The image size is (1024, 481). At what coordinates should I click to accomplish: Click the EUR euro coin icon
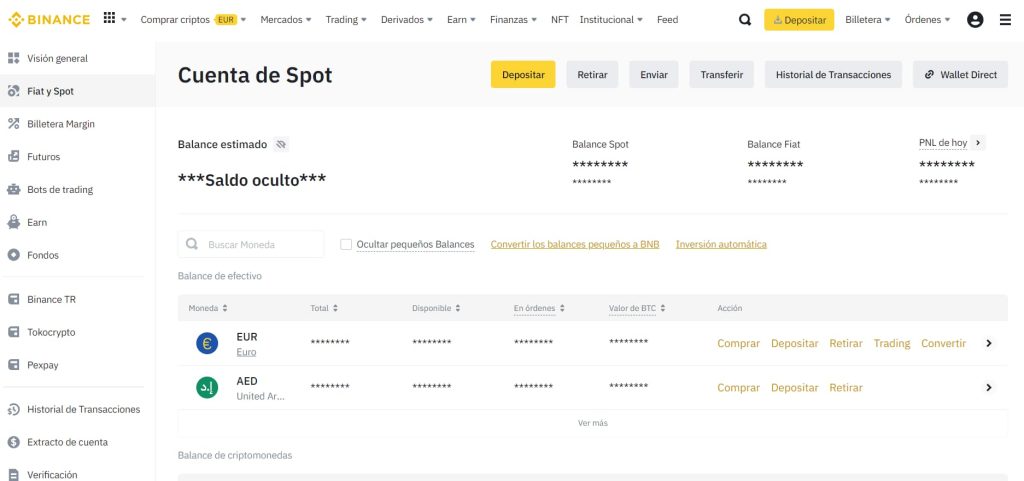207,343
